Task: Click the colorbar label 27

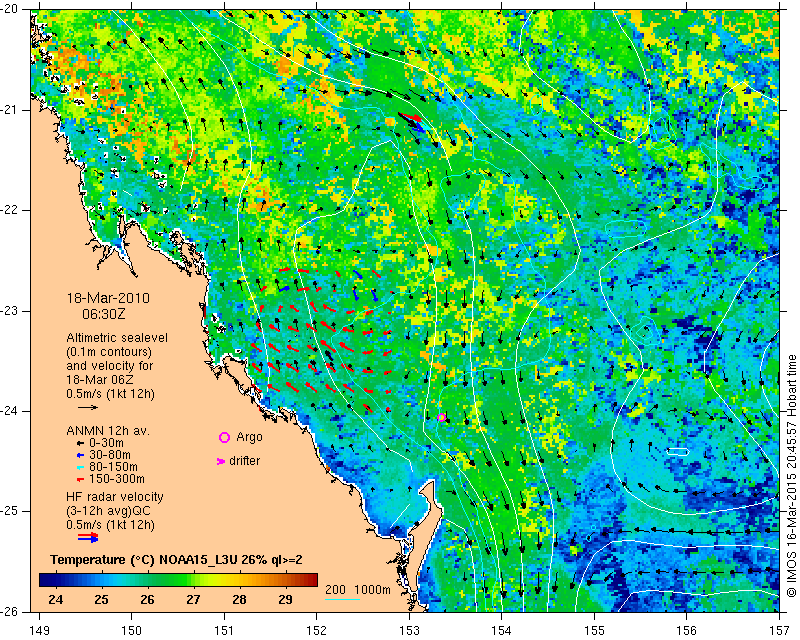Action: pos(193,600)
